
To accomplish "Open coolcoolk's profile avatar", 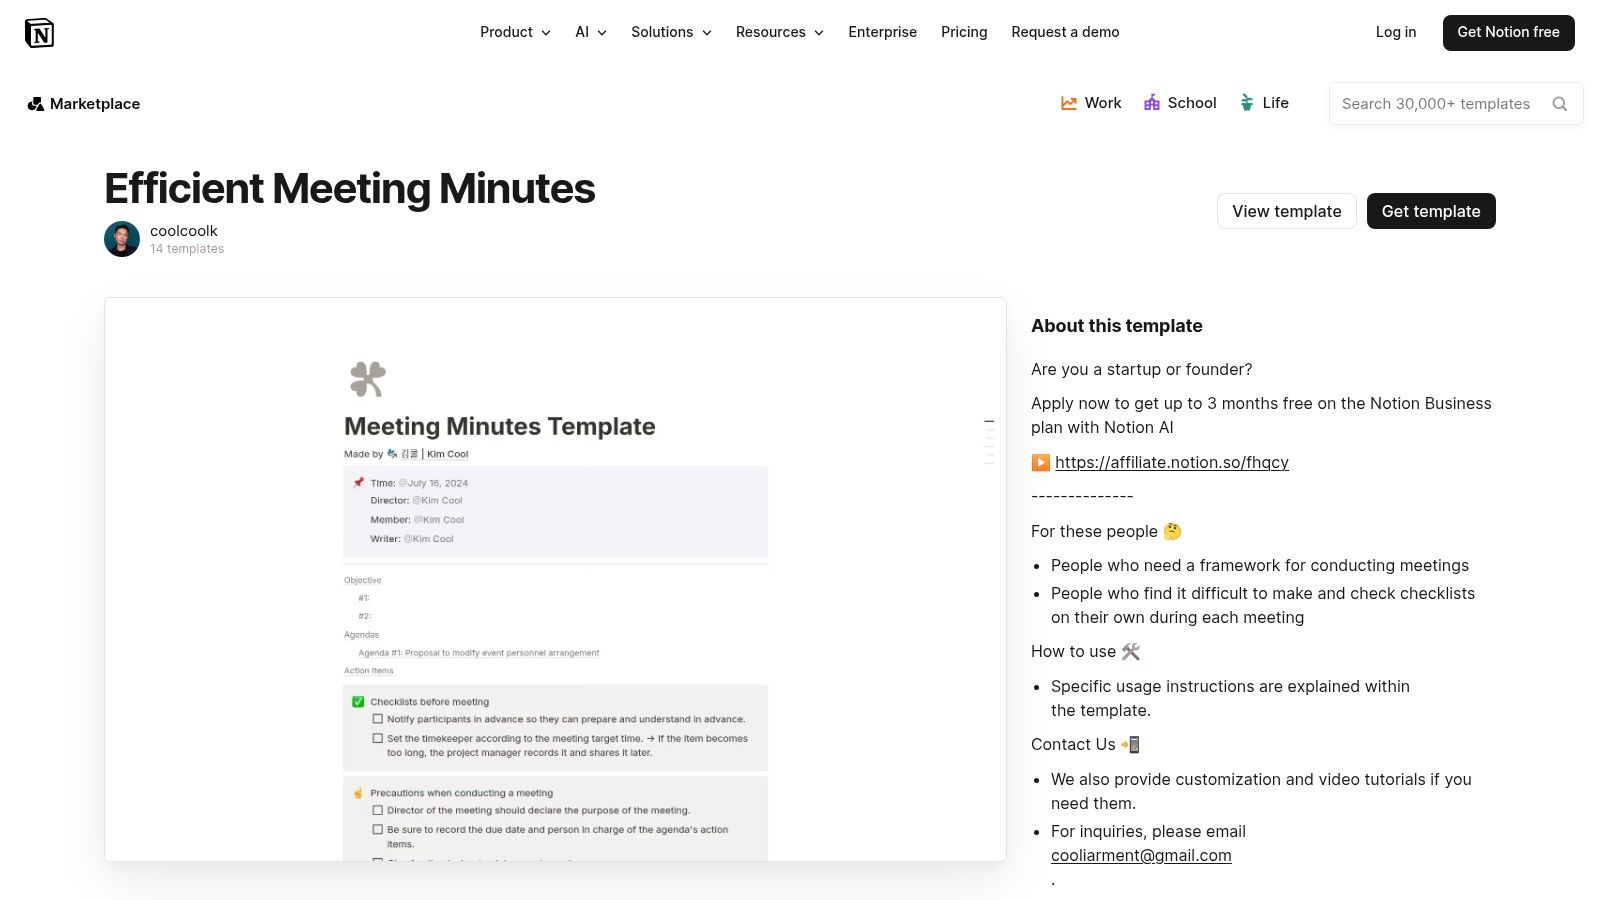I will tap(121, 238).
